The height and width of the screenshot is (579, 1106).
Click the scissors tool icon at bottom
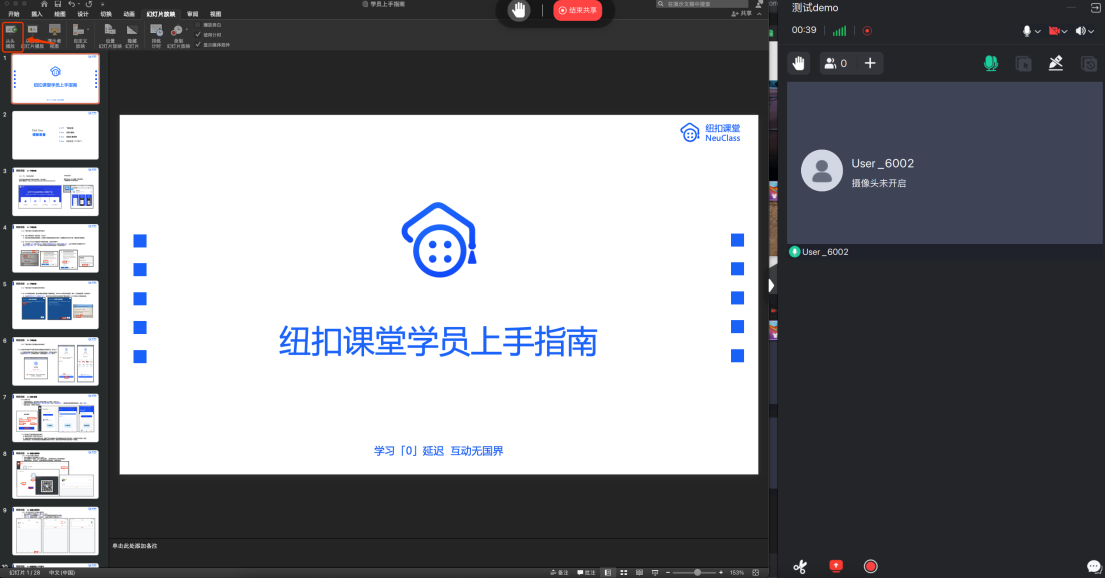point(800,566)
